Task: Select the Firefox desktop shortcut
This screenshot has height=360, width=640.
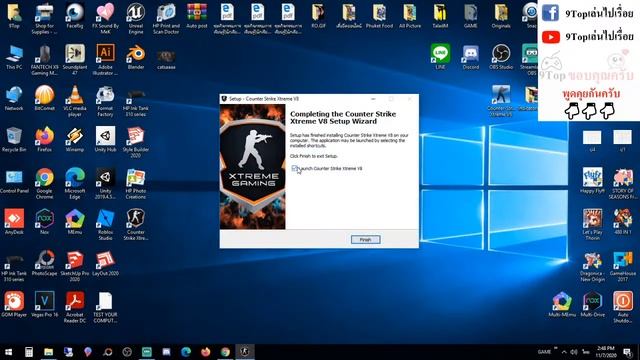Action: (x=44, y=140)
